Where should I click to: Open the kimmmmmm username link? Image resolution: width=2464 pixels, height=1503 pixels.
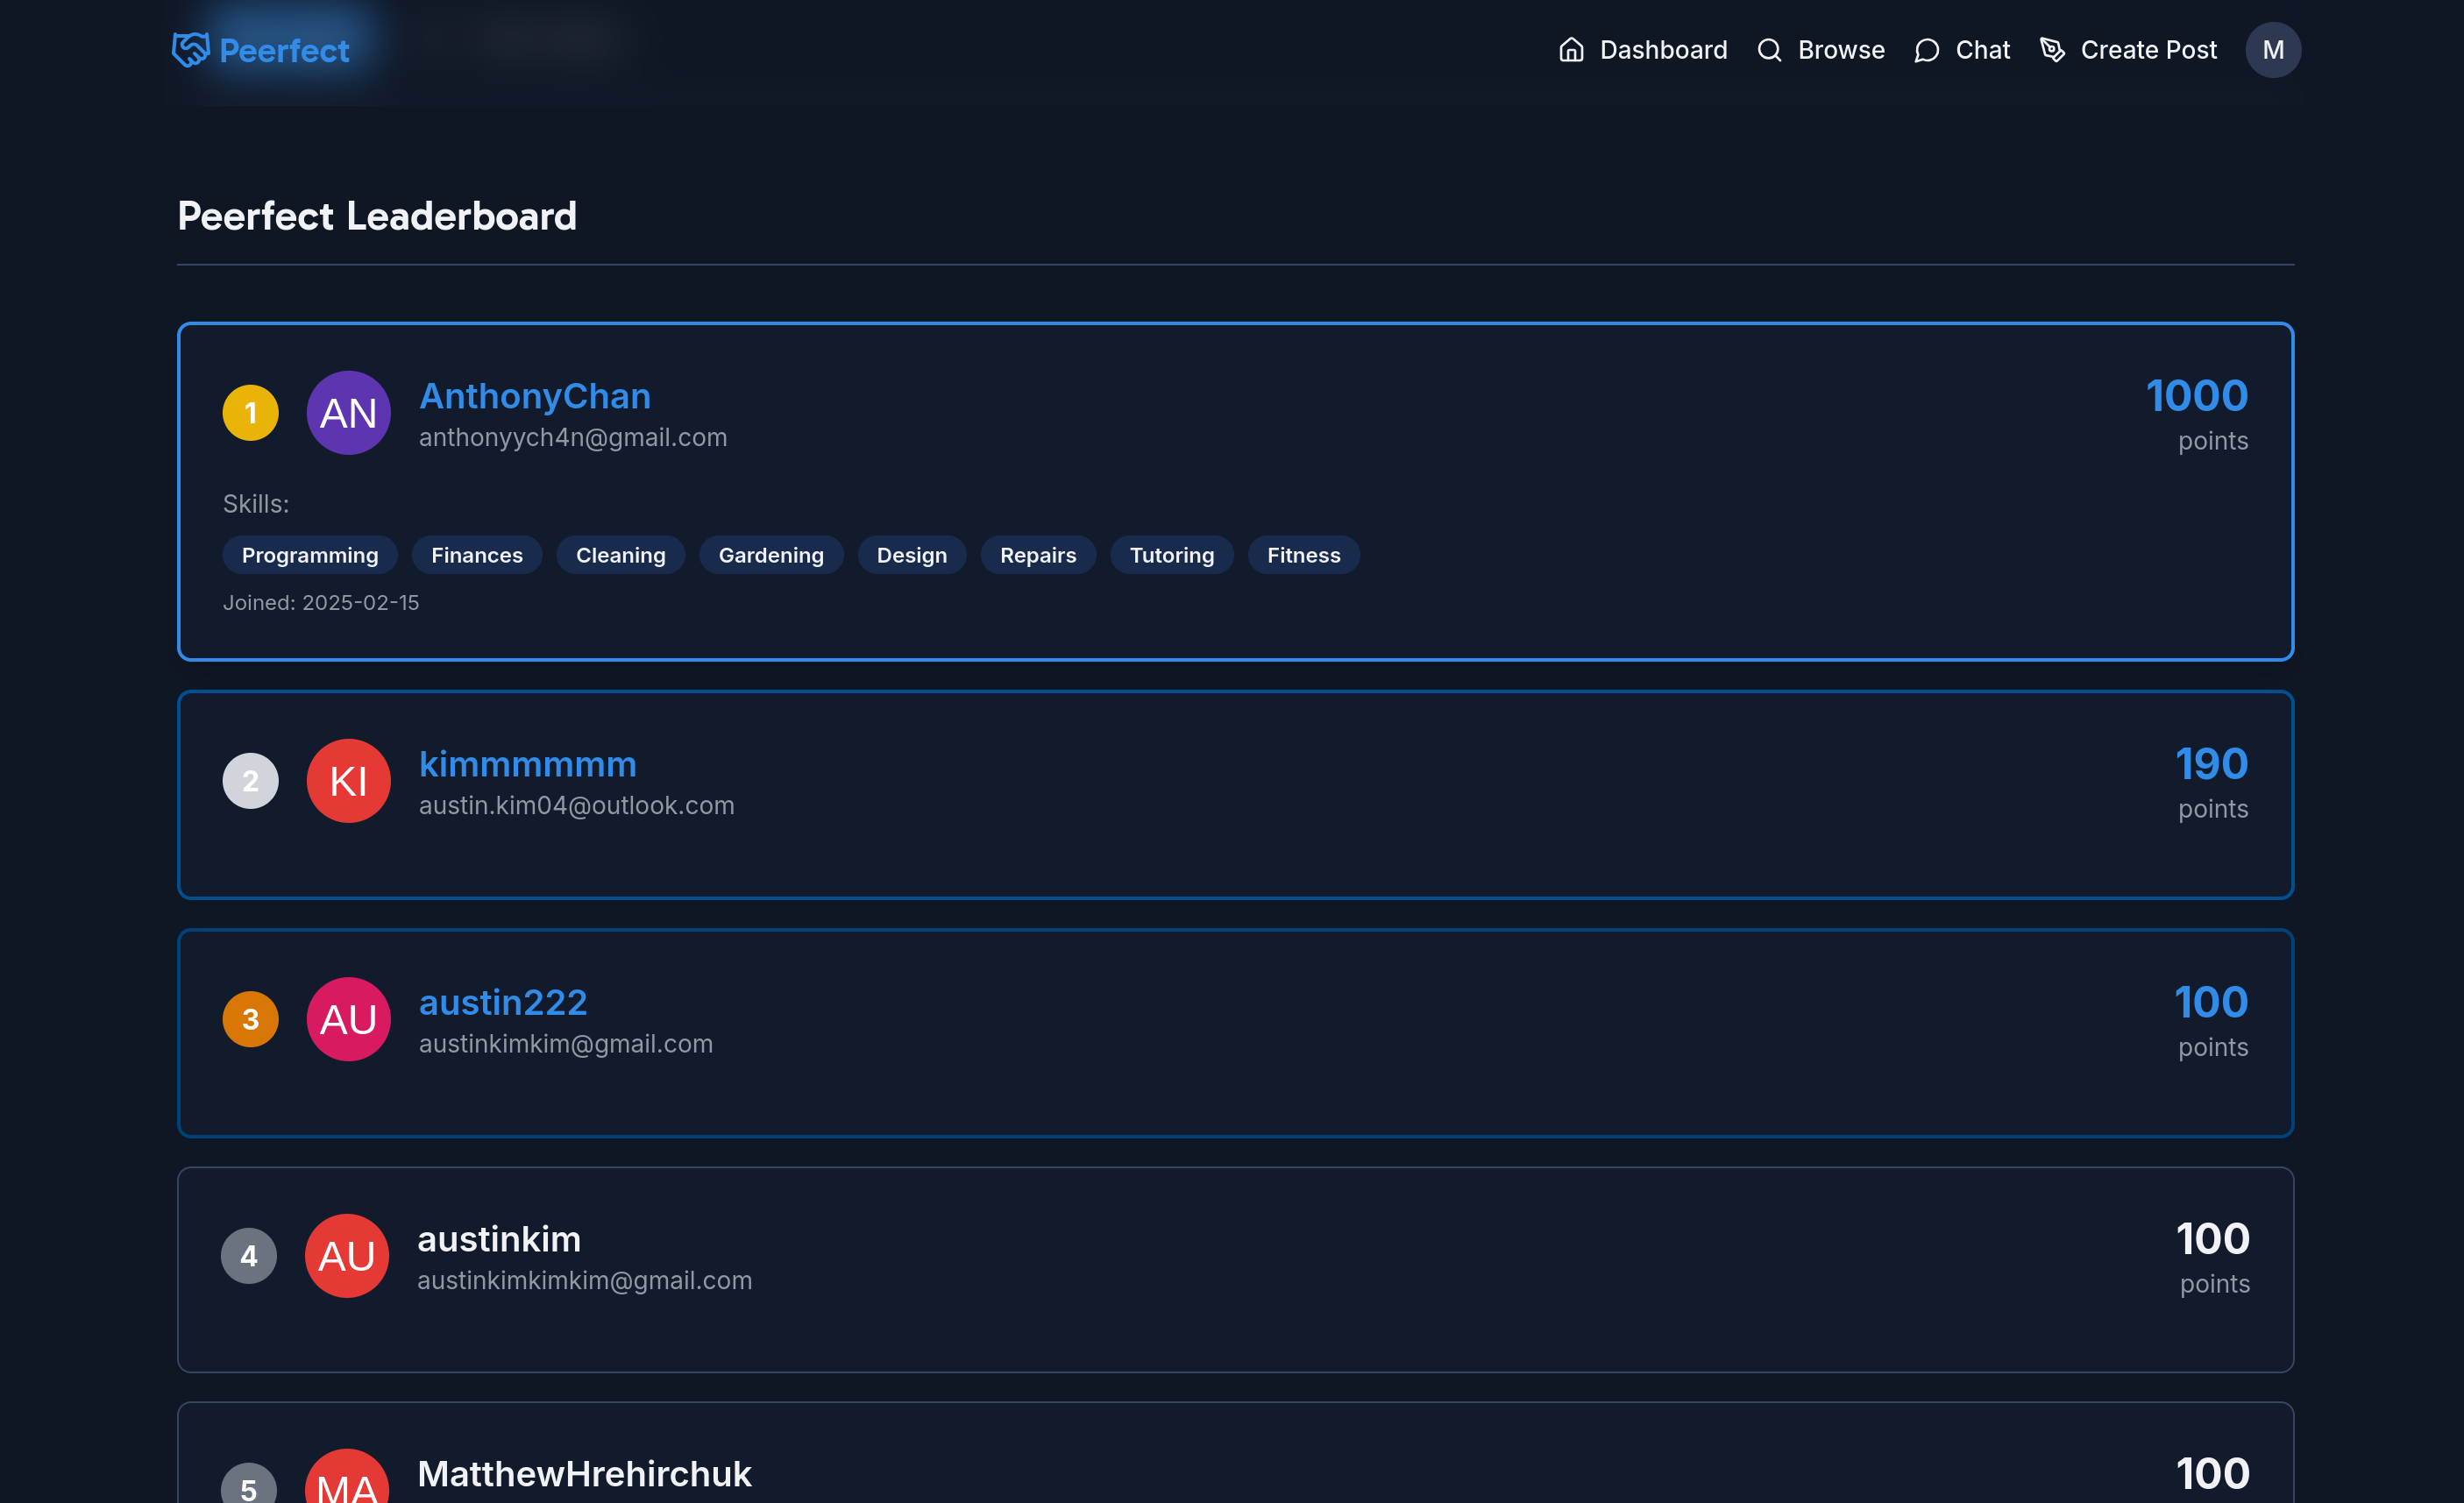pos(527,764)
